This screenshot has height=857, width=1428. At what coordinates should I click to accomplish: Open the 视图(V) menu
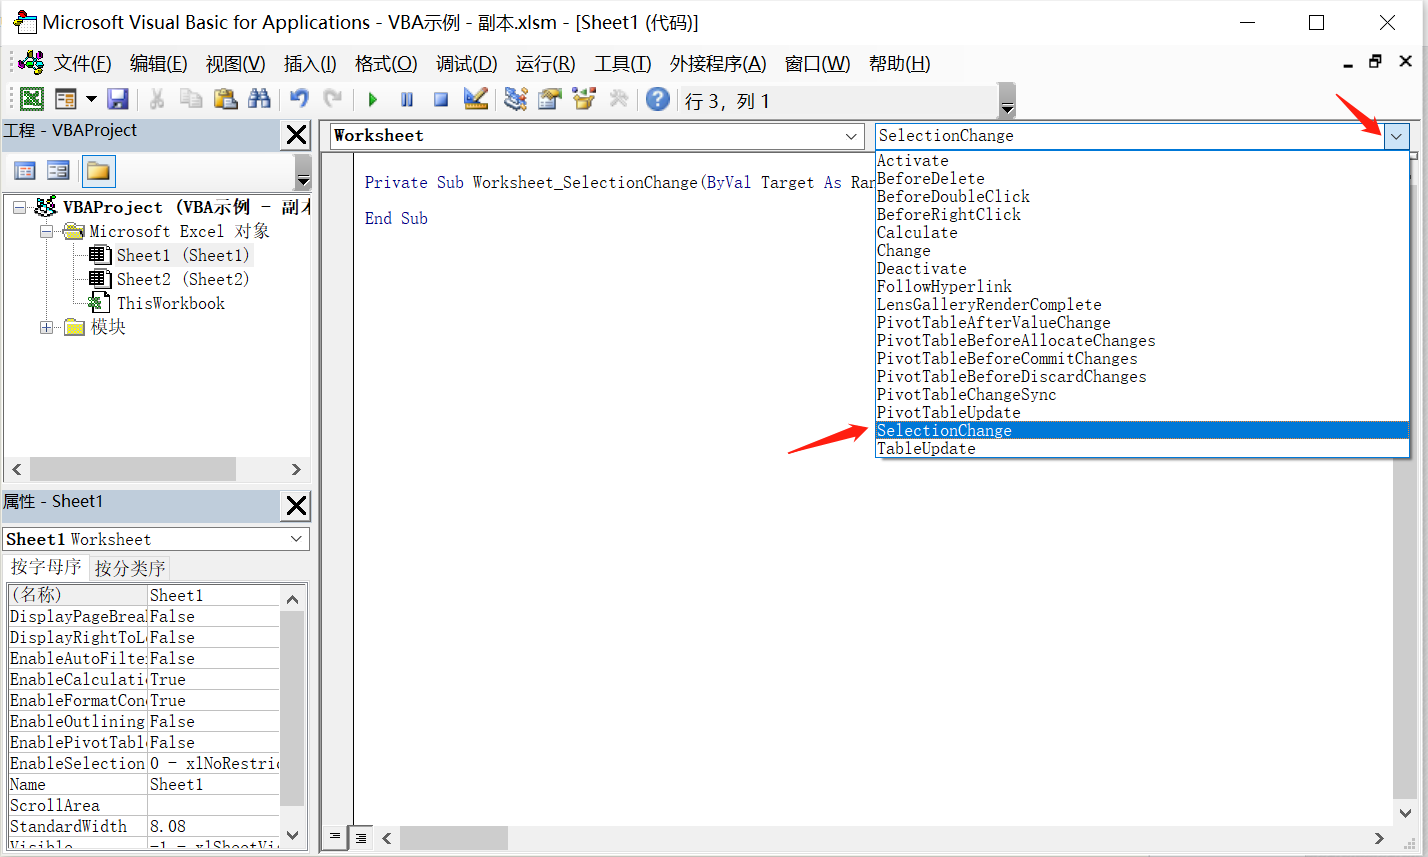tap(235, 64)
